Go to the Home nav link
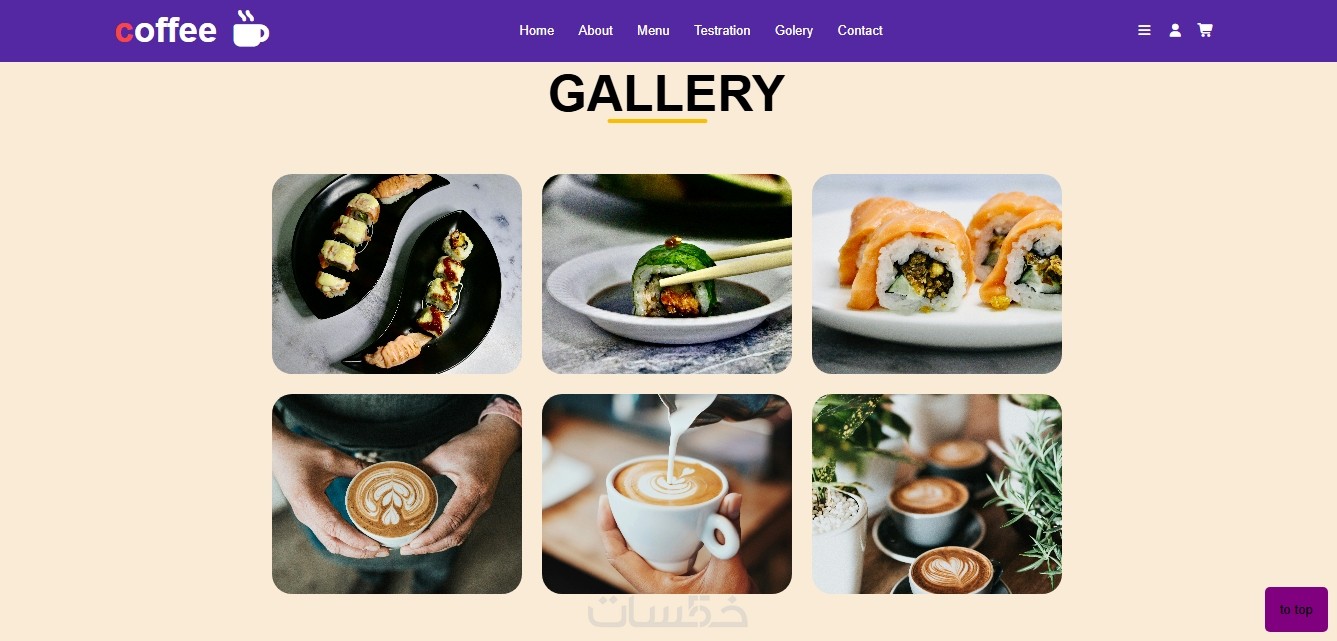 click(x=536, y=31)
